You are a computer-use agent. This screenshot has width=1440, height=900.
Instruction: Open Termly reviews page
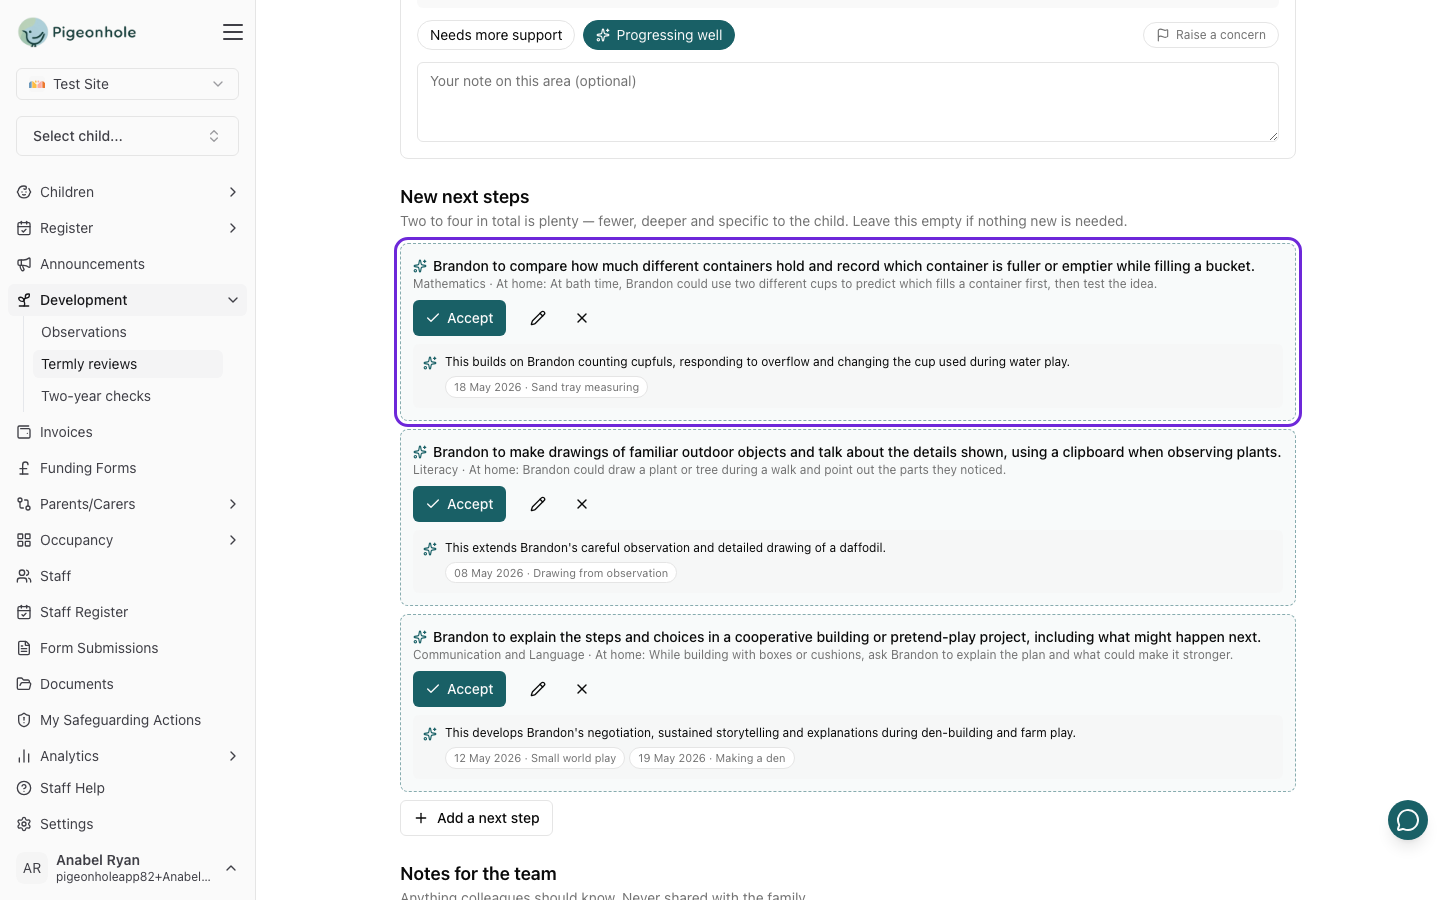(128, 364)
